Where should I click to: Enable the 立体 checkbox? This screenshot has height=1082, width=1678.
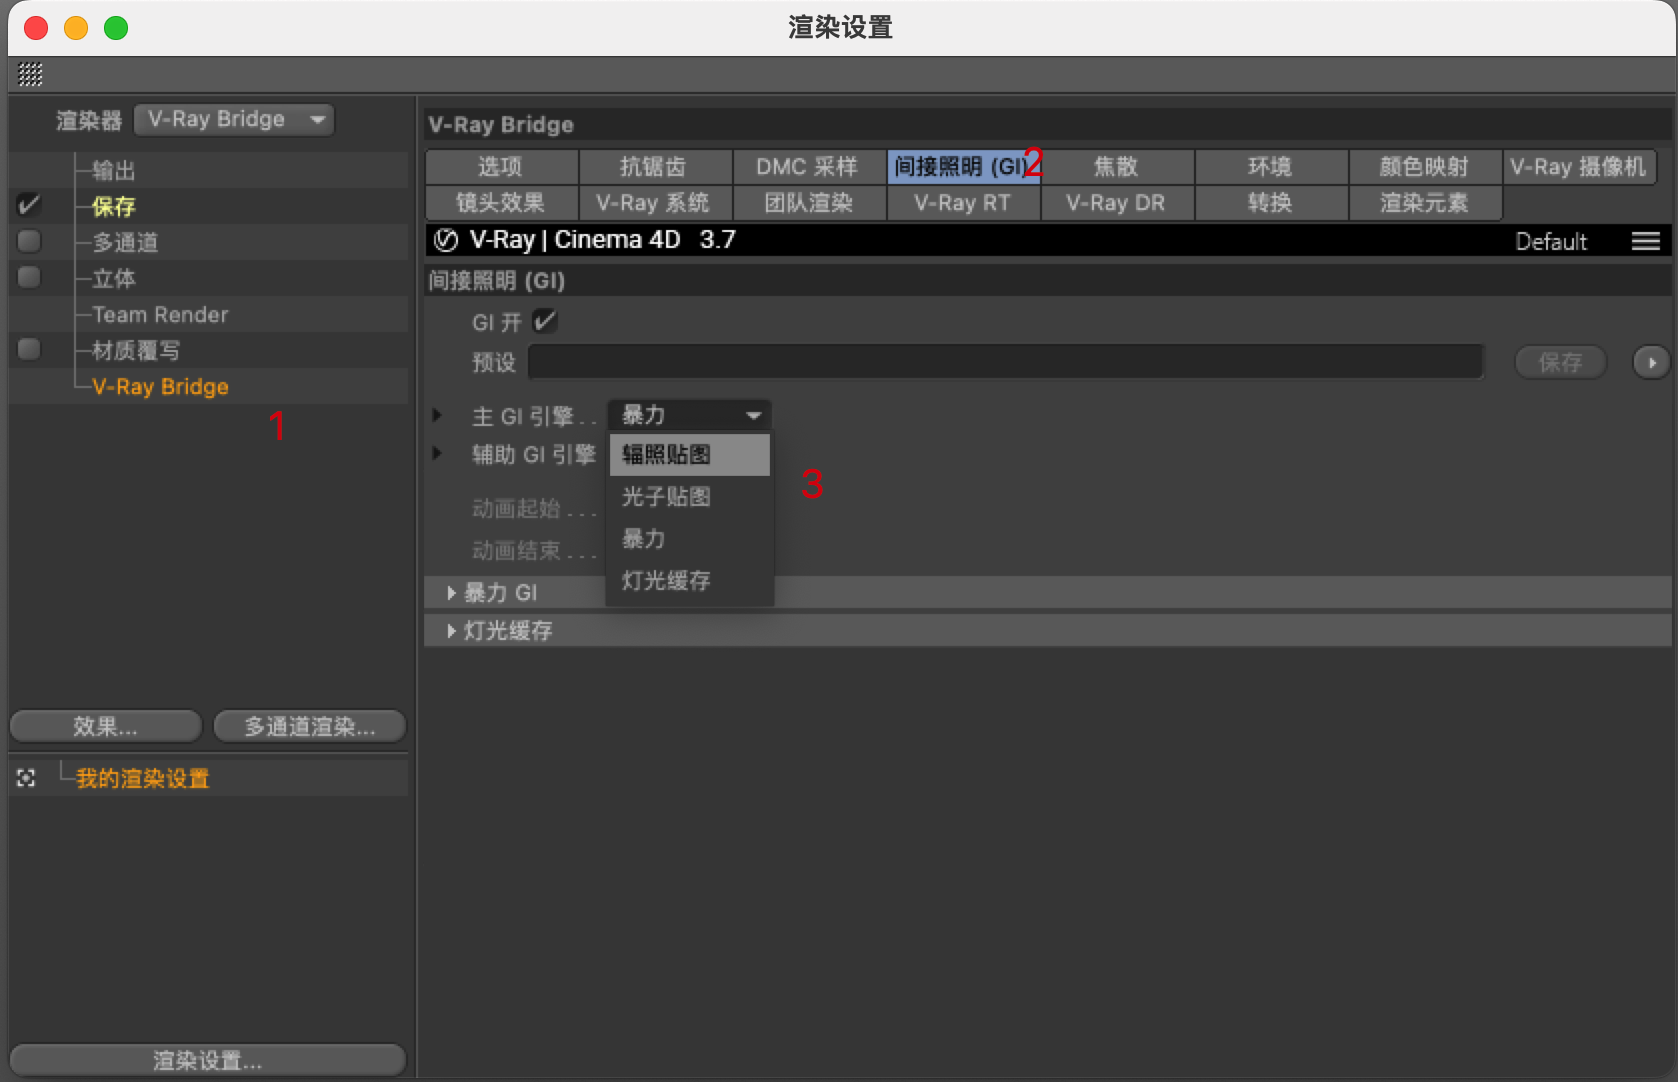(x=29, y=277)
